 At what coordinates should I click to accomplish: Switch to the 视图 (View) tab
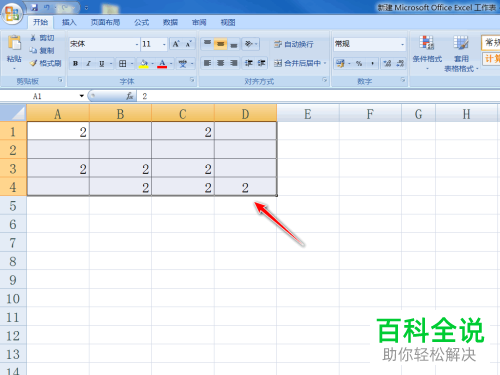pyautogui.click(x=228, y=22)
